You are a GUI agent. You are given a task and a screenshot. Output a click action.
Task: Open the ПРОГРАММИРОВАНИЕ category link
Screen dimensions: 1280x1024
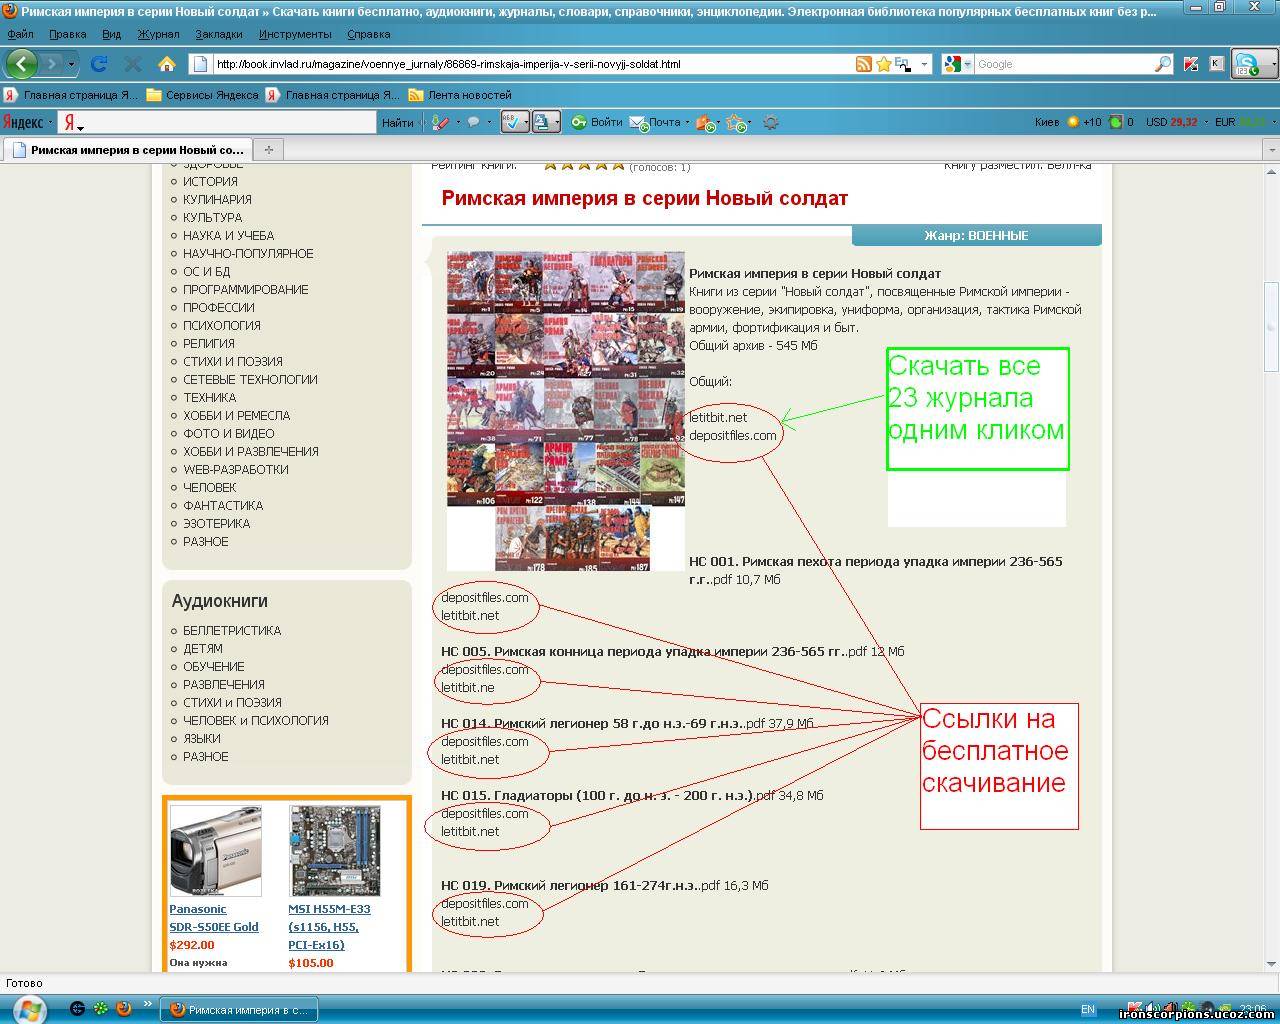[245, 289]
